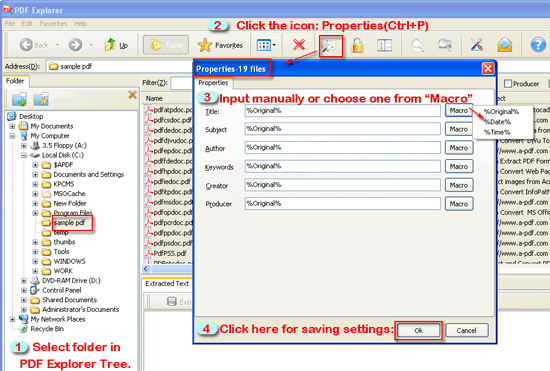Expand the Documents and Settings folder node
Viewport: 550px width, 371px height.
click(x=35, y=174)
